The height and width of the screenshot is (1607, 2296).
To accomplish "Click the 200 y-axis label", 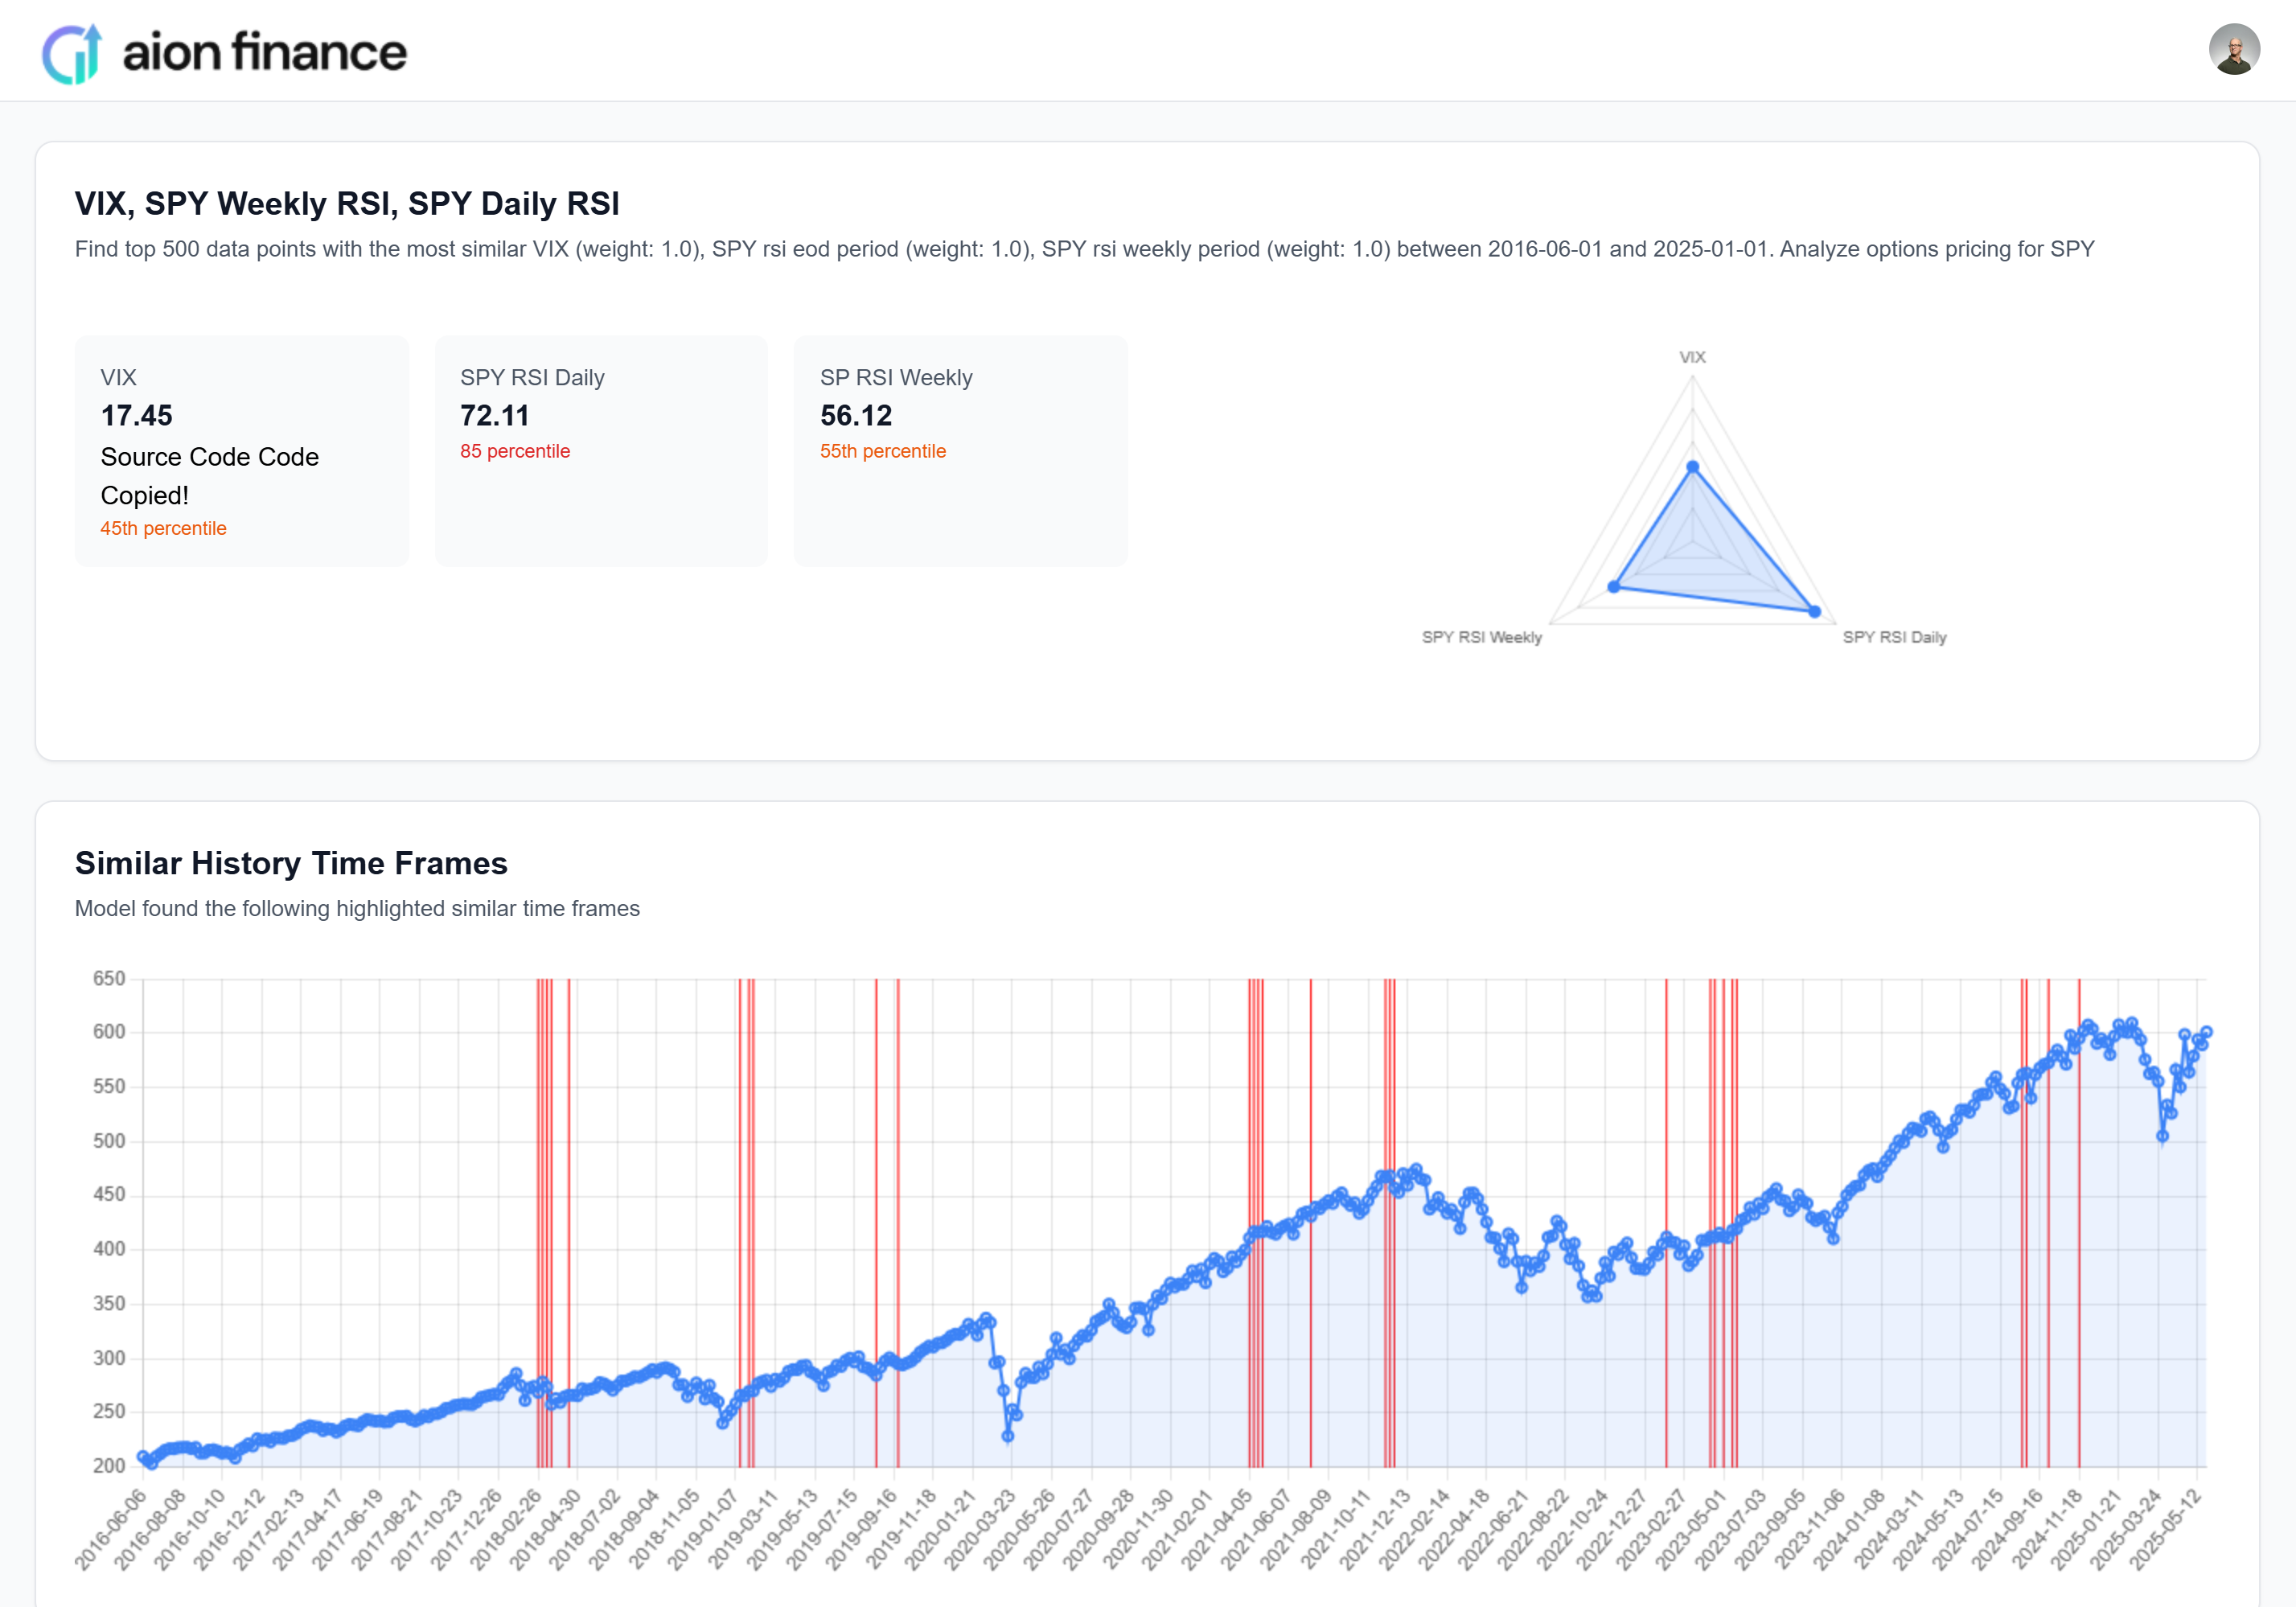I will coord(109,1466).
